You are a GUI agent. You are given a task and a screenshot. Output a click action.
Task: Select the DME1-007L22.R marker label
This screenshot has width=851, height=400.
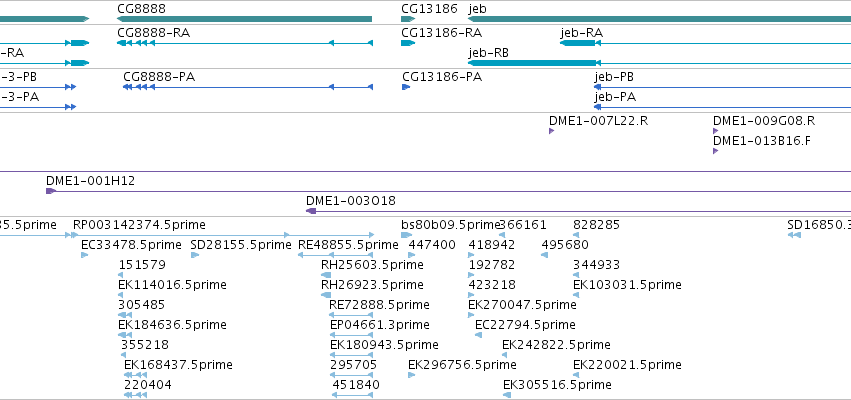point(598,120)
